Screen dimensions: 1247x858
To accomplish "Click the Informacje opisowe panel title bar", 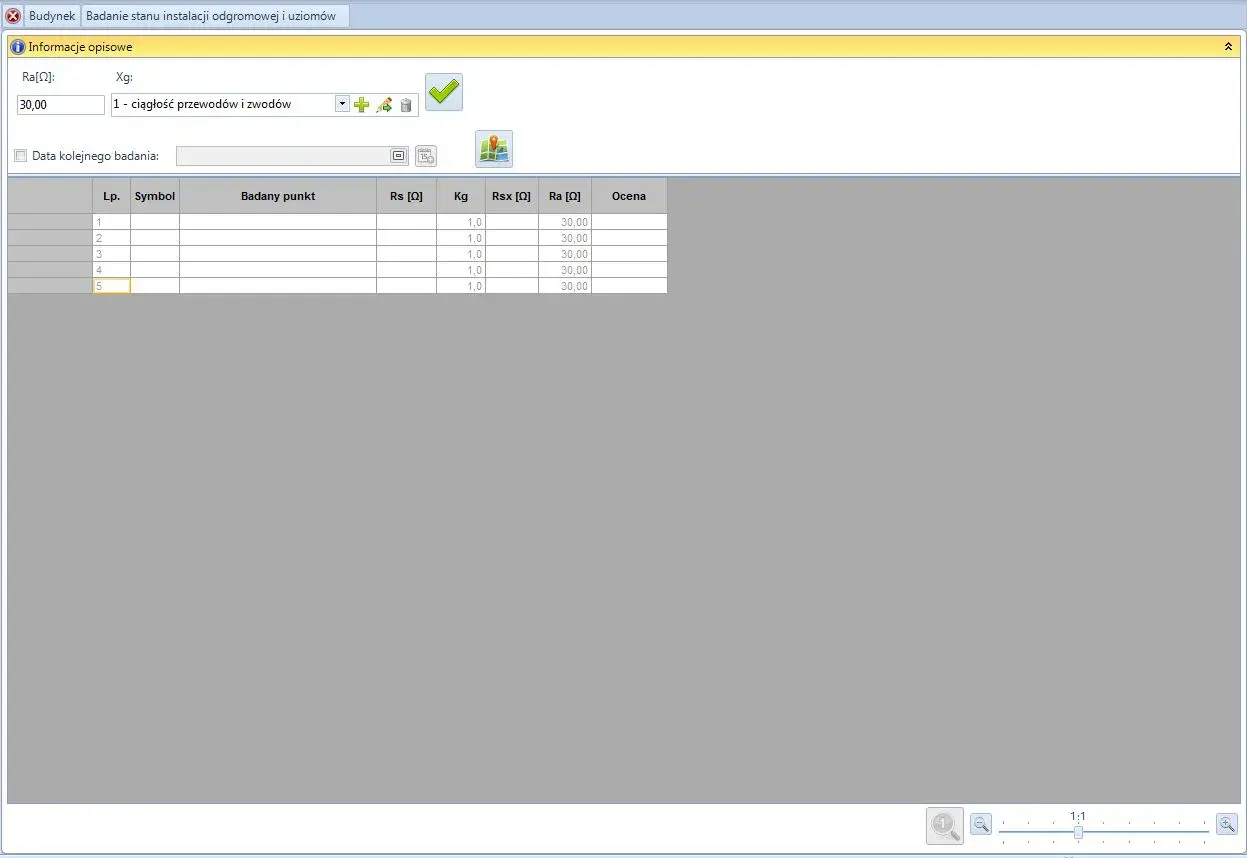I will click(624, 46).
